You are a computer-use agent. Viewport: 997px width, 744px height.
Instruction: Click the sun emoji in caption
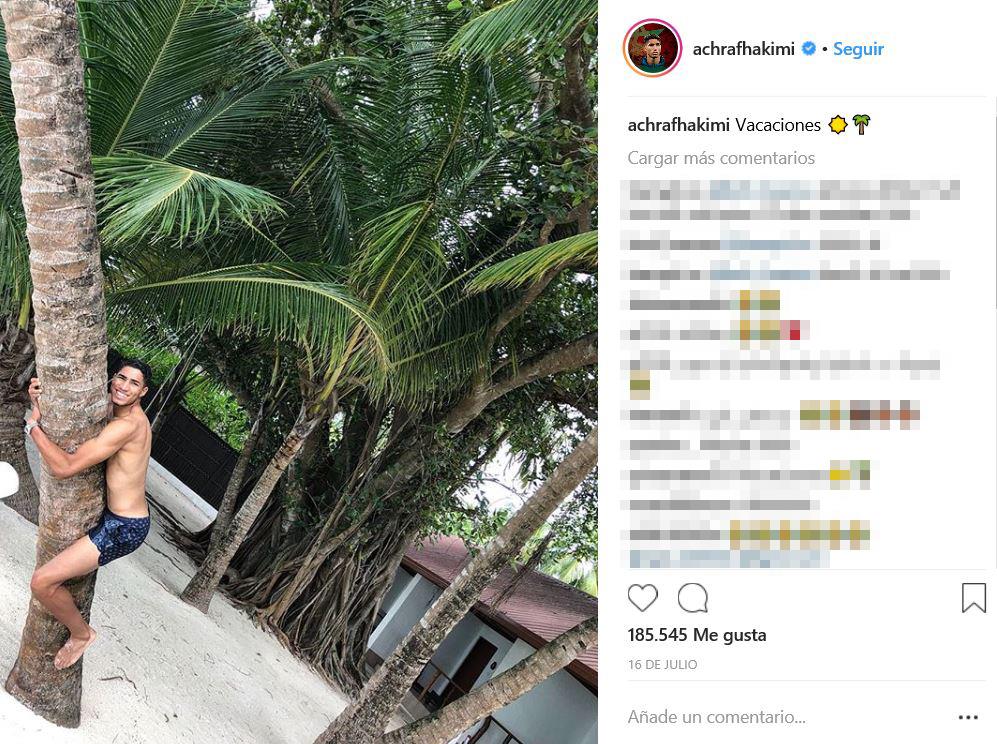[838, 125]
